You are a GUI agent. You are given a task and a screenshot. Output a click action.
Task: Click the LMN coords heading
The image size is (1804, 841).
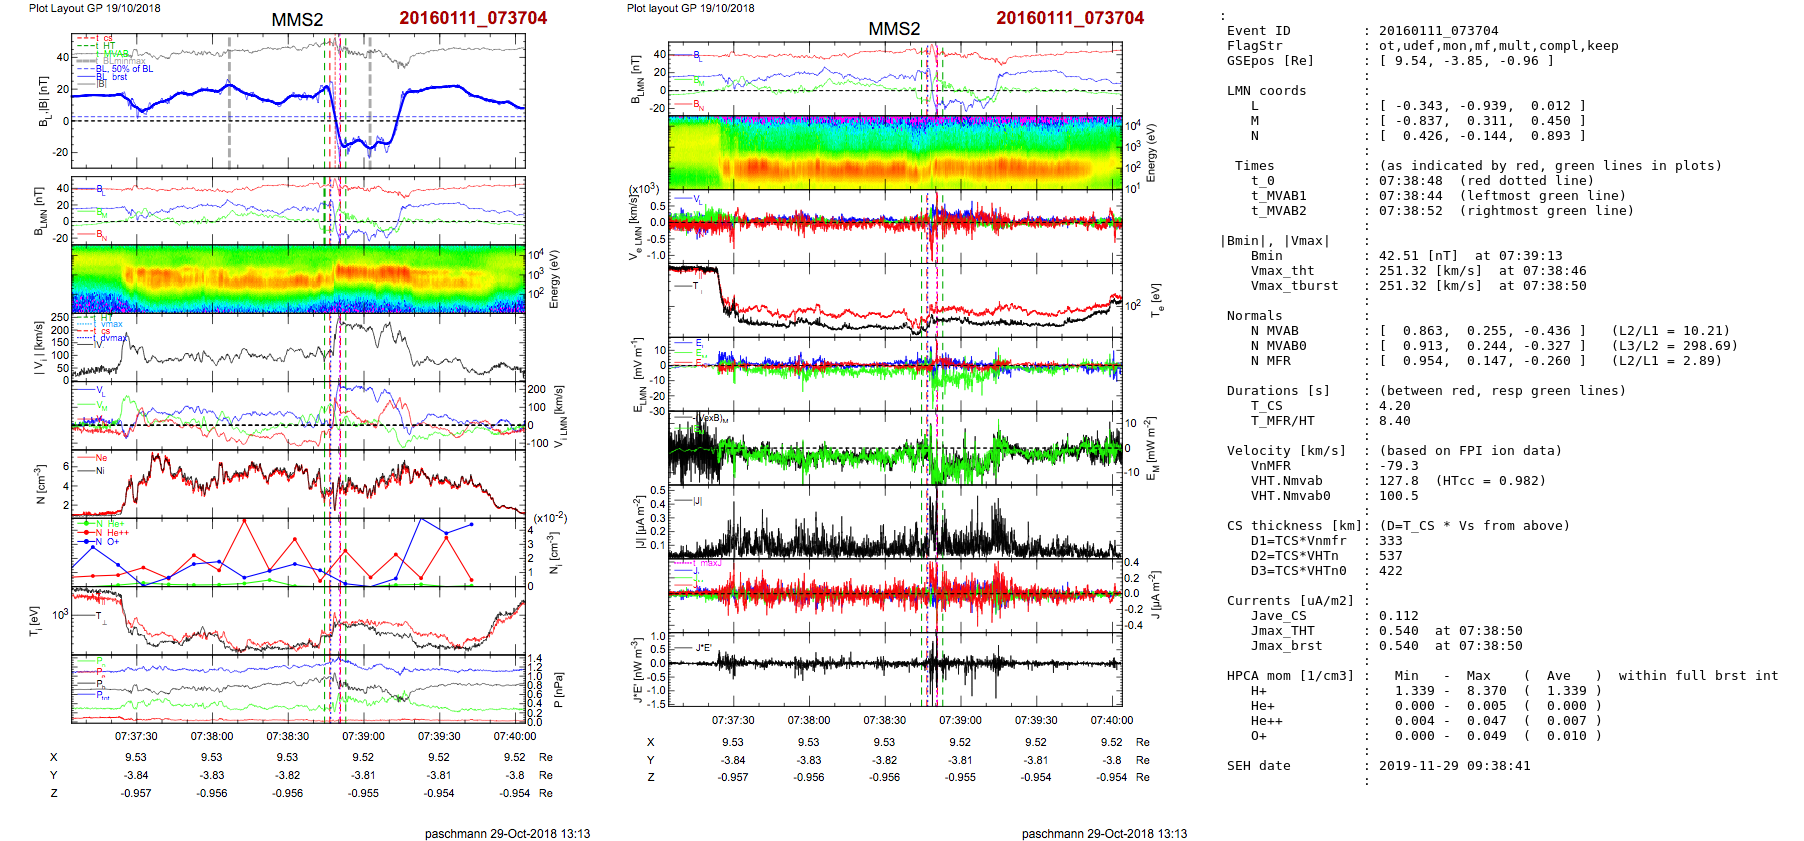pyautogui.click(x=1266, y=91)
